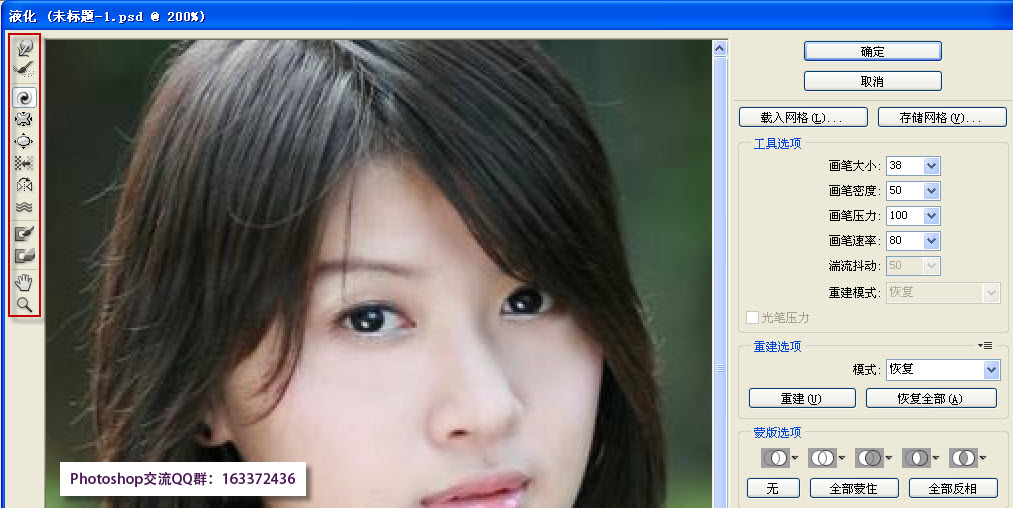Click the 确定 confirm button
The width and height of the screenshot is (1013, 508).
point(872,51)
